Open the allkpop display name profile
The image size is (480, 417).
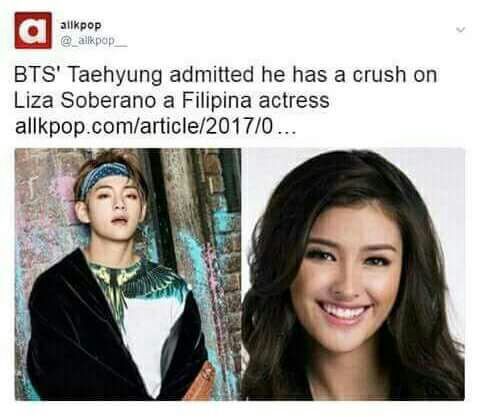(x=80, y=25)
